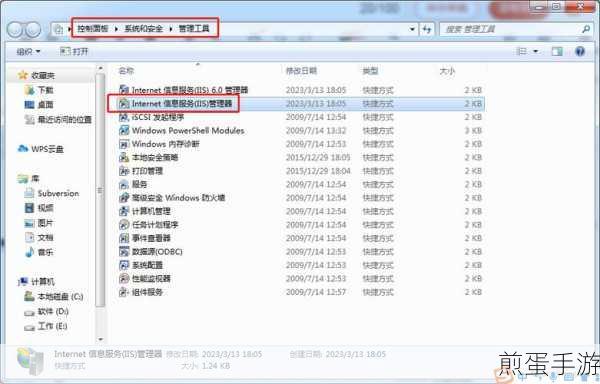Click iSCSI 发起程序 icon

124,117
